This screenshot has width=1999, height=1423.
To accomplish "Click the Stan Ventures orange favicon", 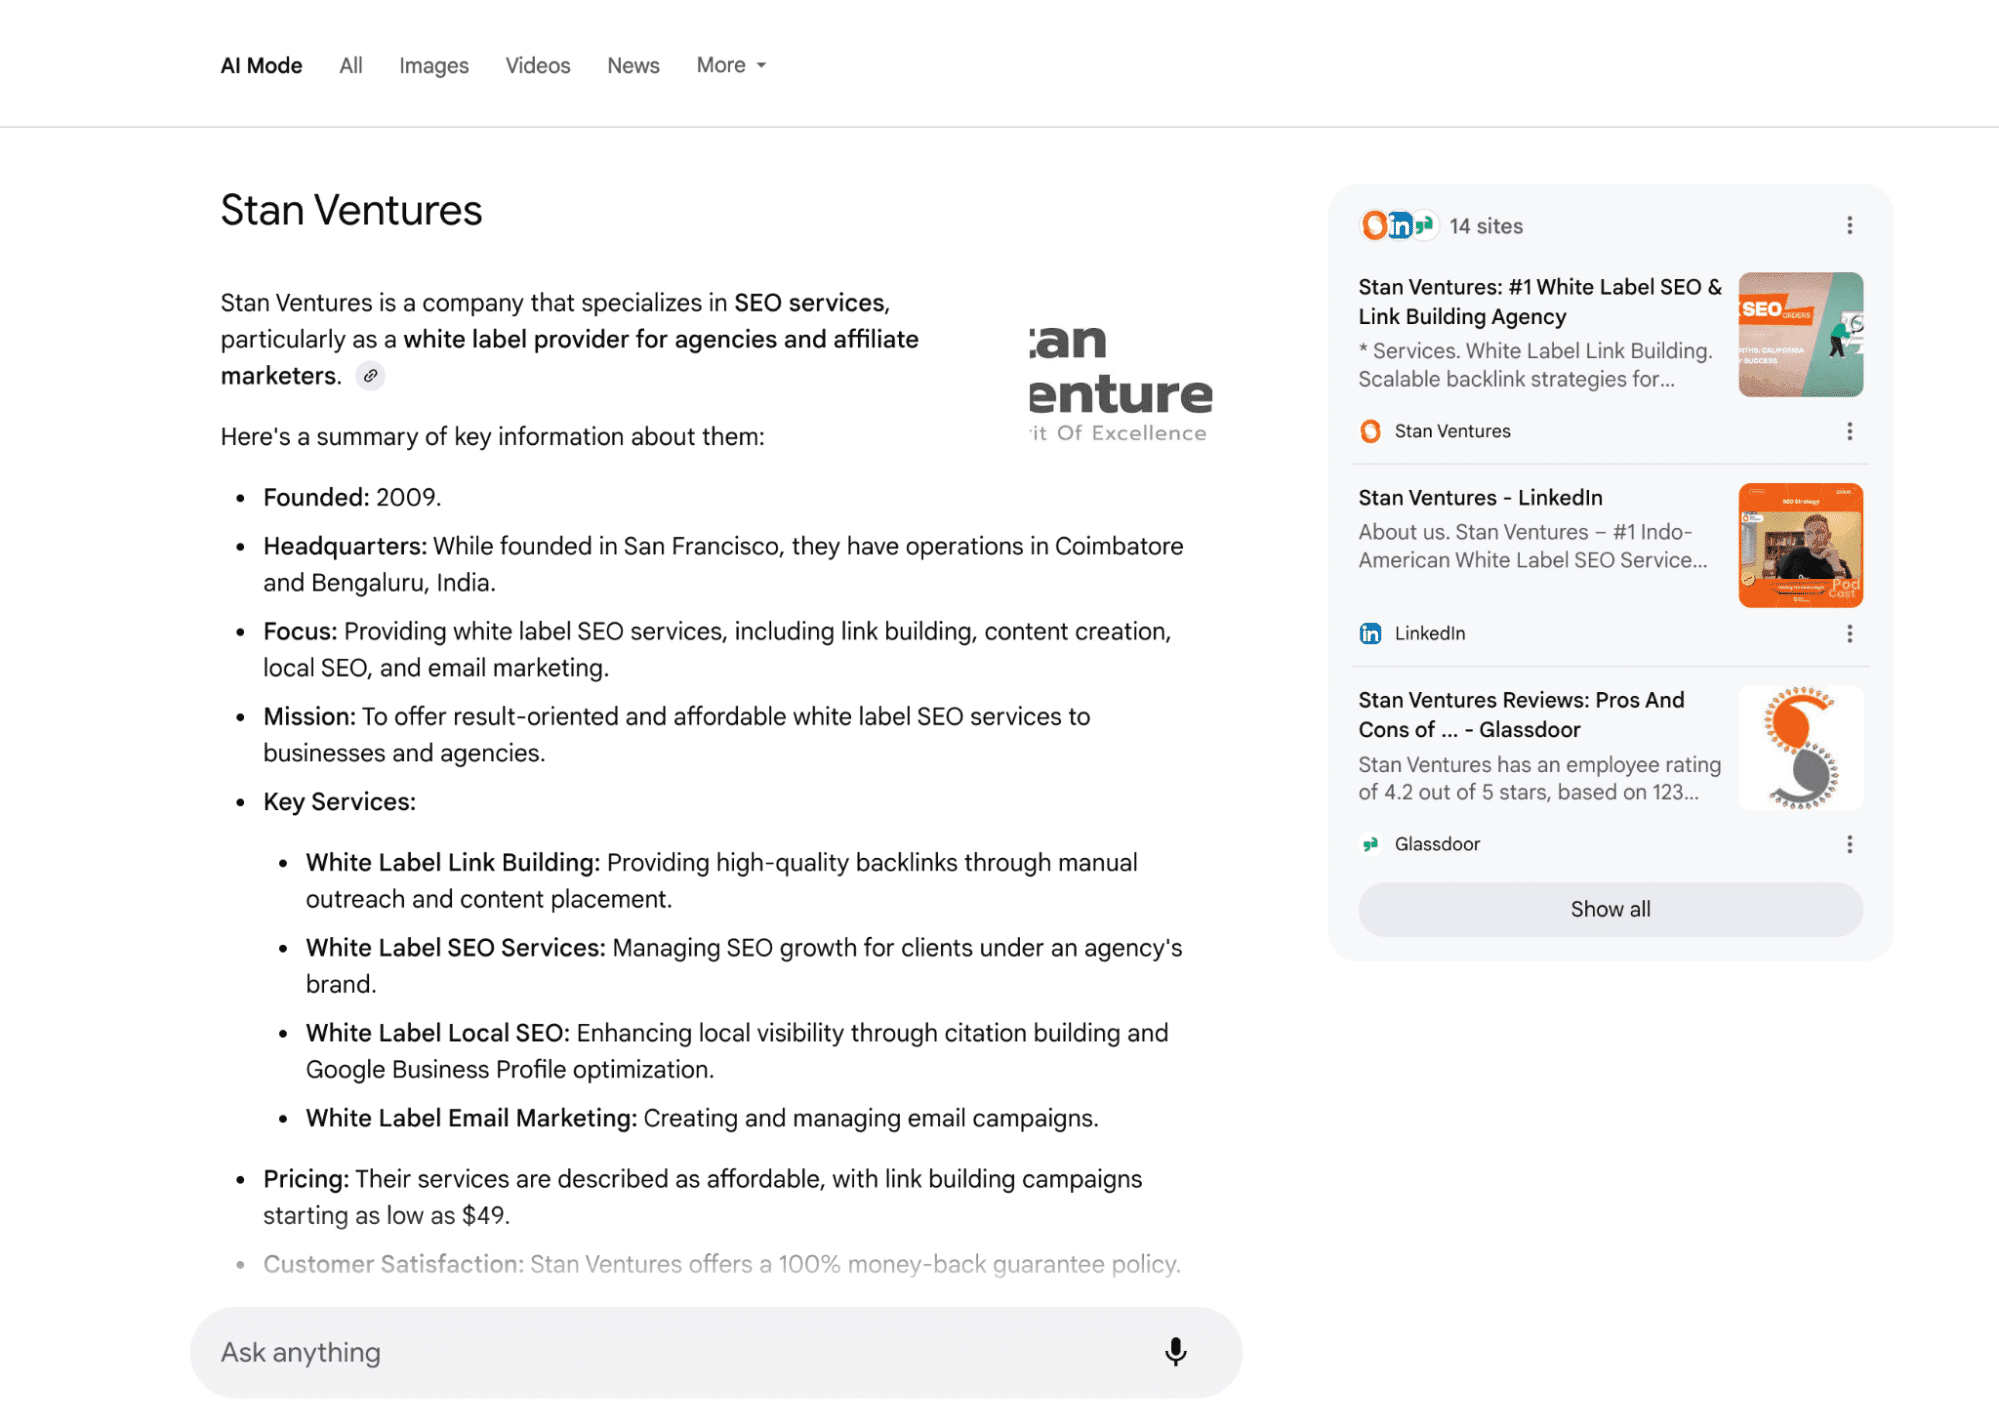I will point(1370,431).
